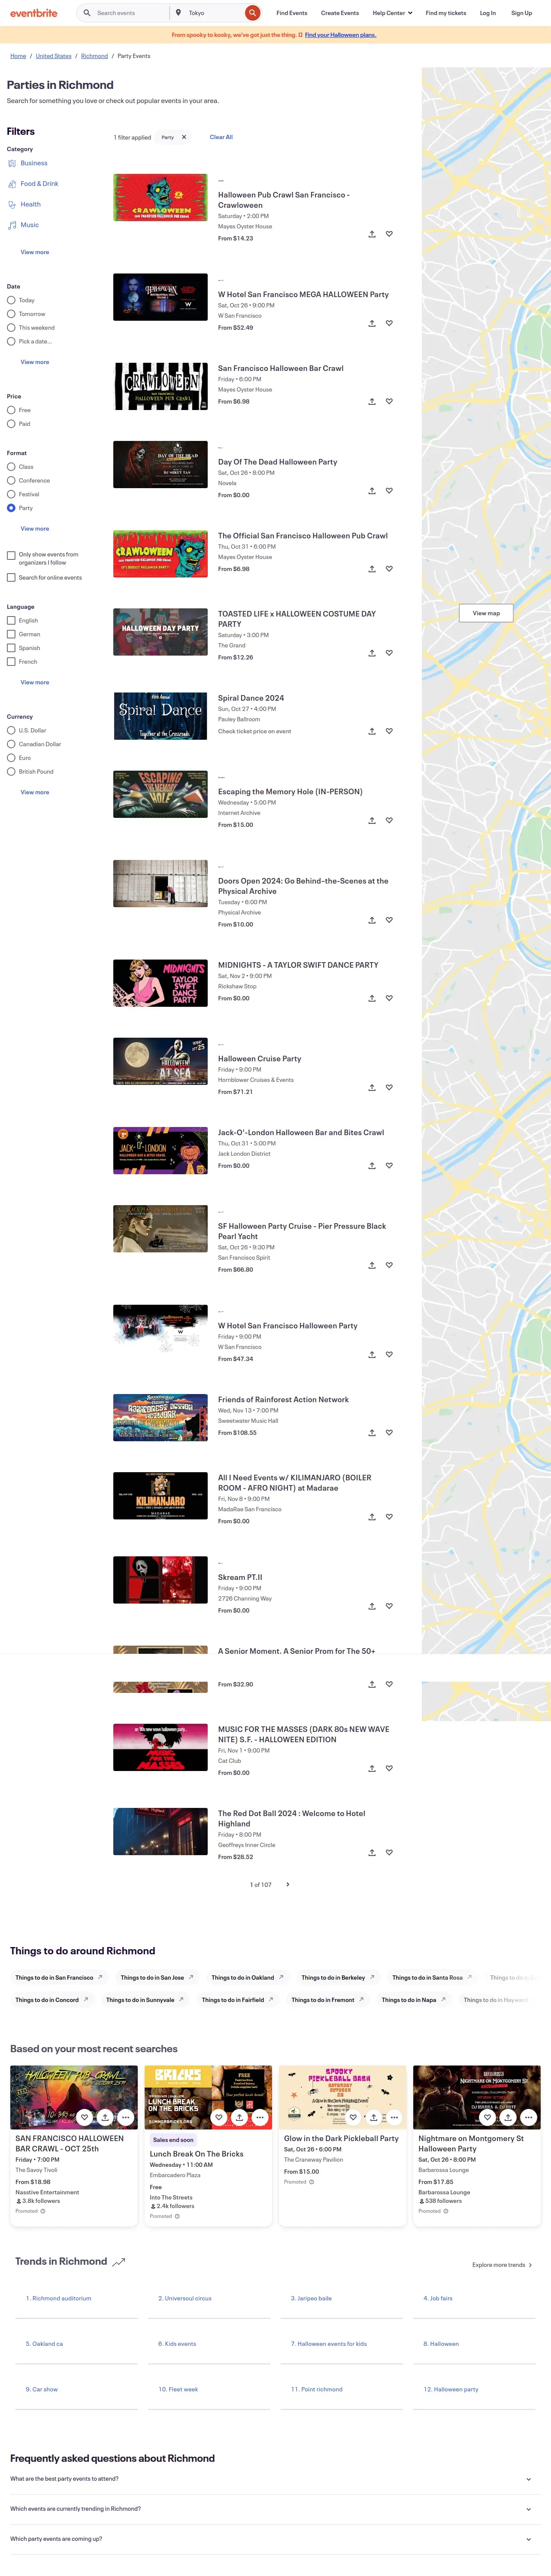Click the Search events input field
This screenshot has width=551, height=2576.
[x=129, y=13]
